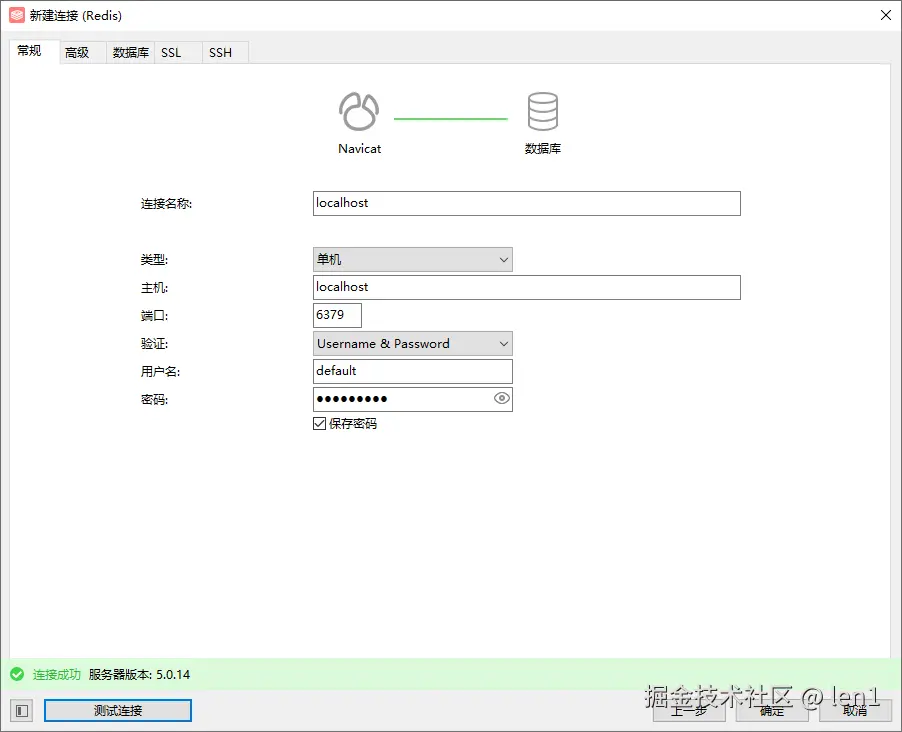The width and height of the screenshot is (902, 732).
Task: Focus the 用户名 field showing default
Action: click(412, 371)
